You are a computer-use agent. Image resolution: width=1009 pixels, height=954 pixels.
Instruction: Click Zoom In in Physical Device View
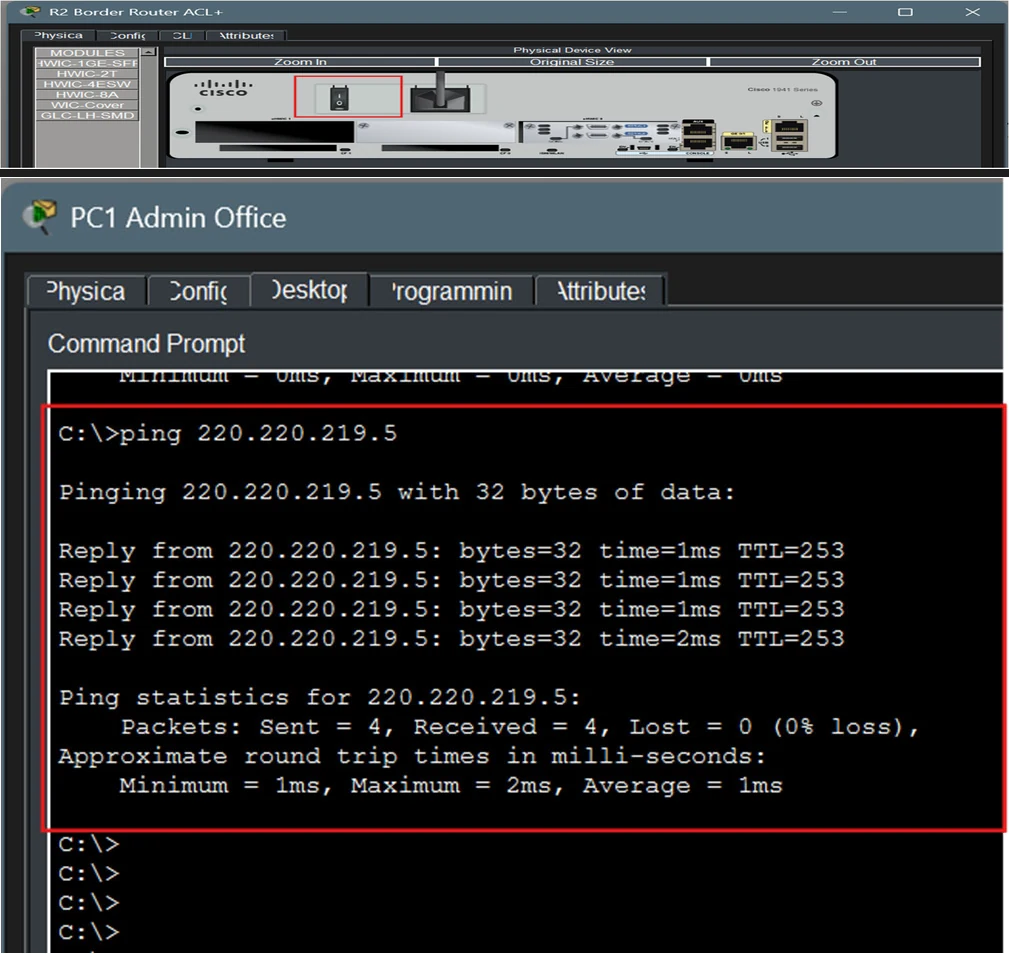tap(301, 62)
